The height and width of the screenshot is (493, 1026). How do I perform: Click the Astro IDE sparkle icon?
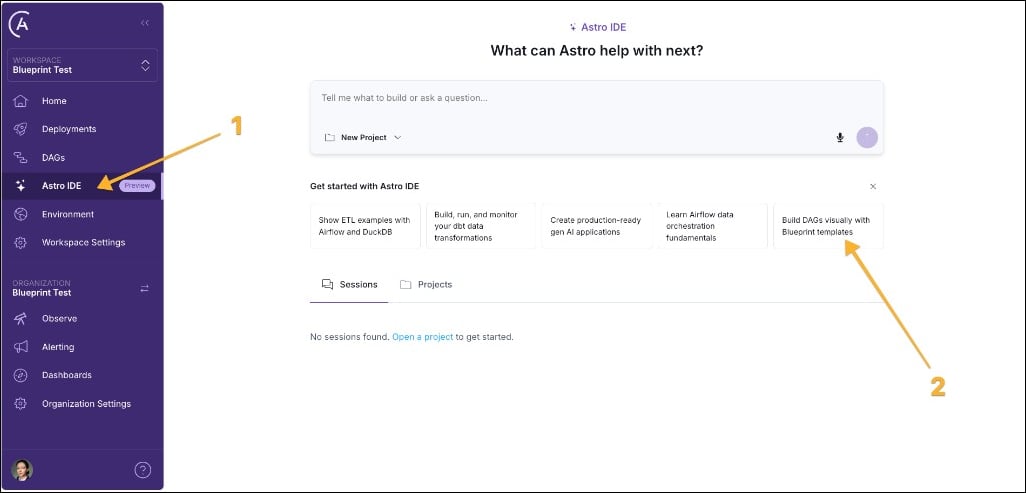click(21, 186)
